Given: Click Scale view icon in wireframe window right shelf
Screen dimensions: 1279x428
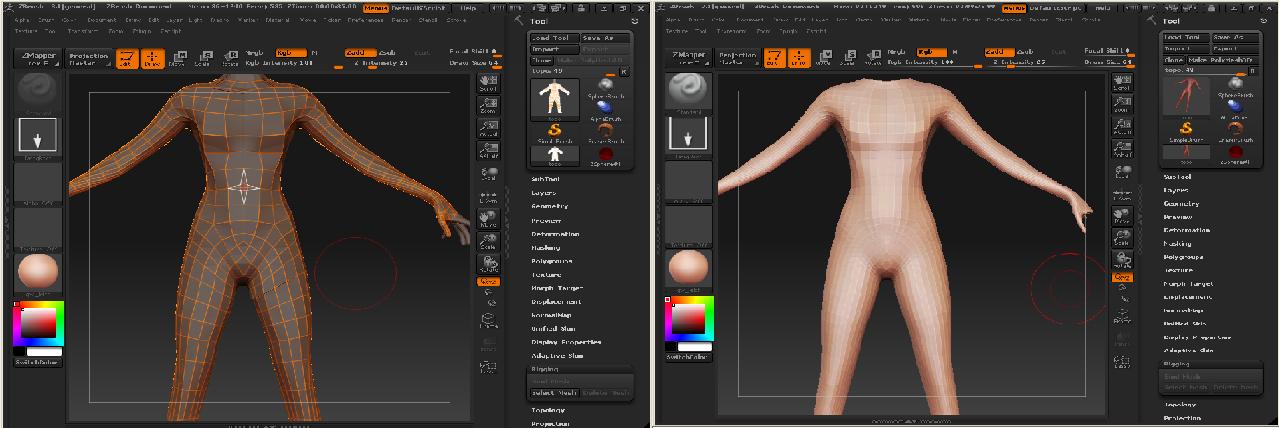Looking at the screenshot, I should (489, 242).
